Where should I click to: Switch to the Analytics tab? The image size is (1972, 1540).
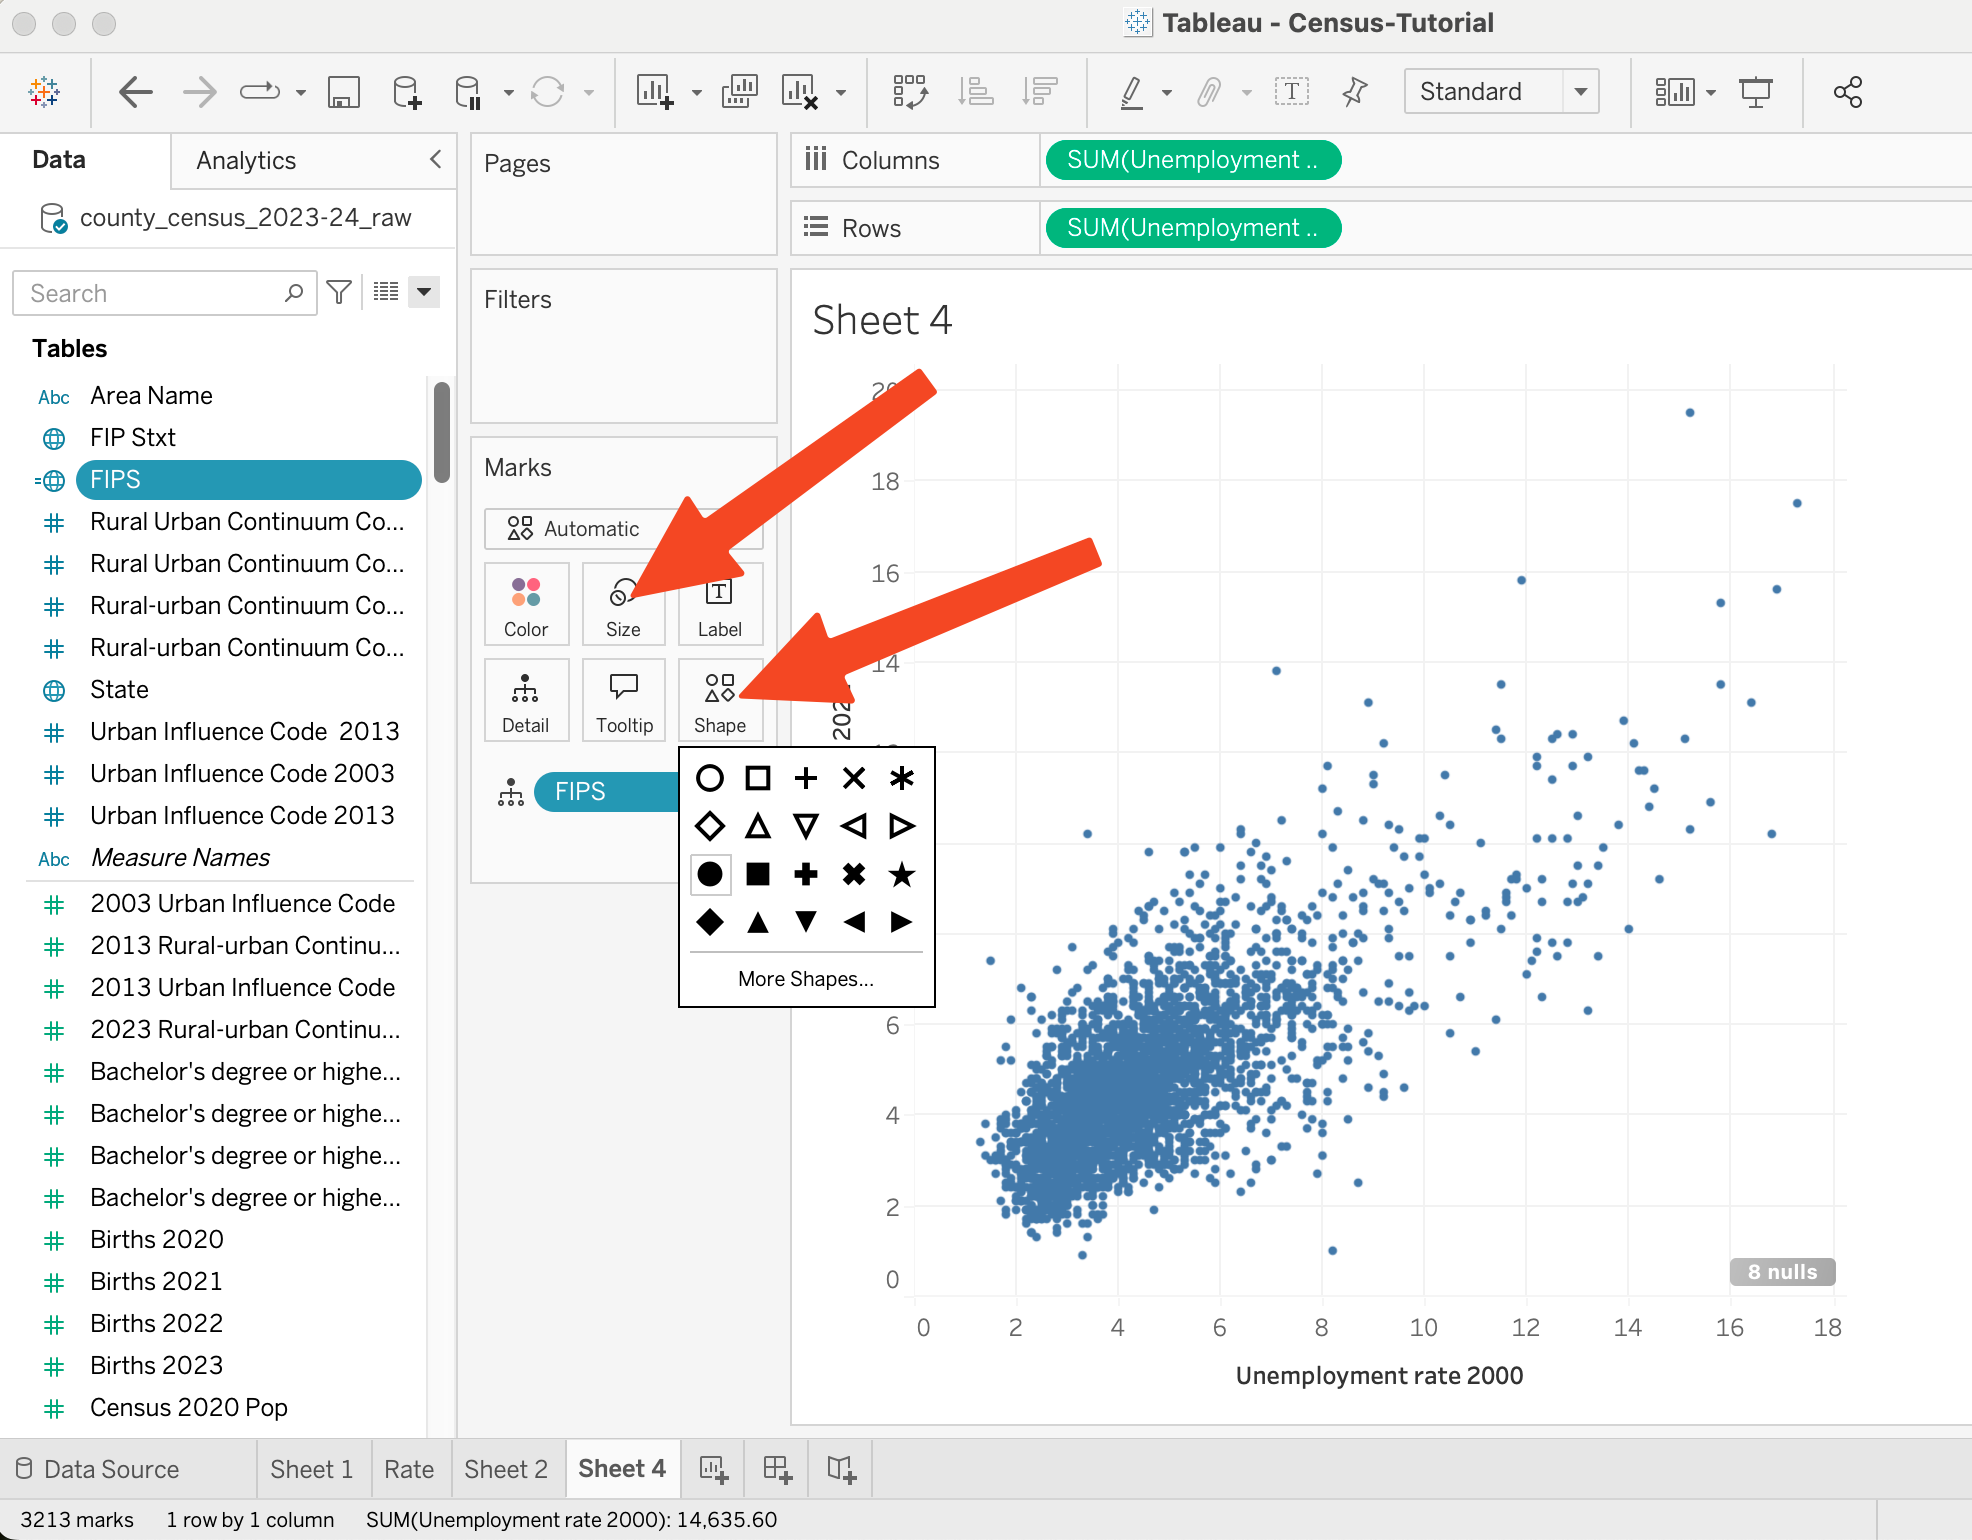(246, 160)
